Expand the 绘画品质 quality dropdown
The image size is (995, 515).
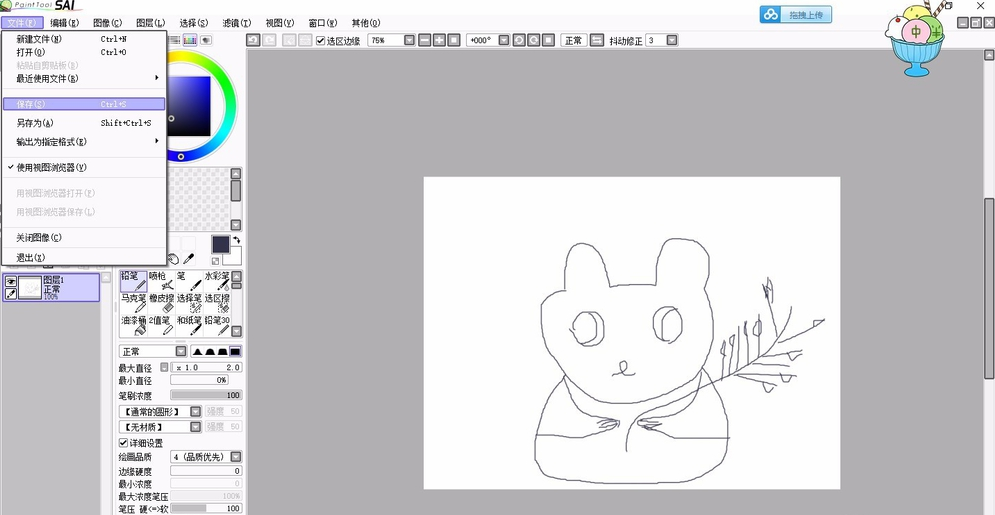click(x=236, y=457)
